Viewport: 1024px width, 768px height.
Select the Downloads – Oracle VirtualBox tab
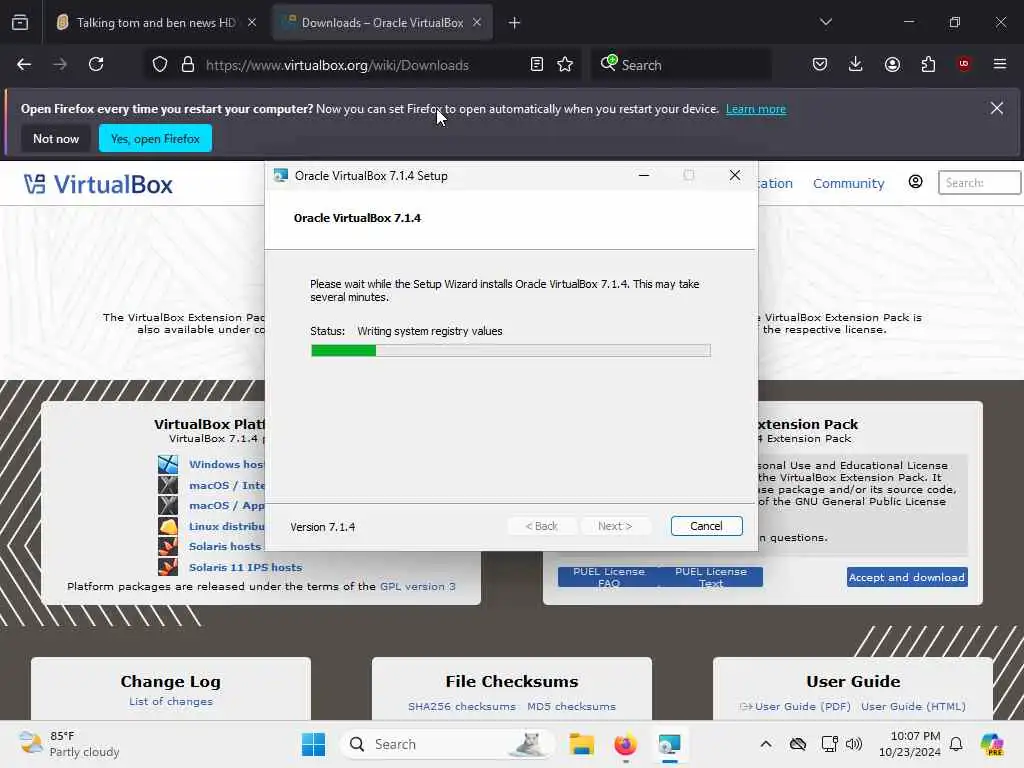[382, 23]
